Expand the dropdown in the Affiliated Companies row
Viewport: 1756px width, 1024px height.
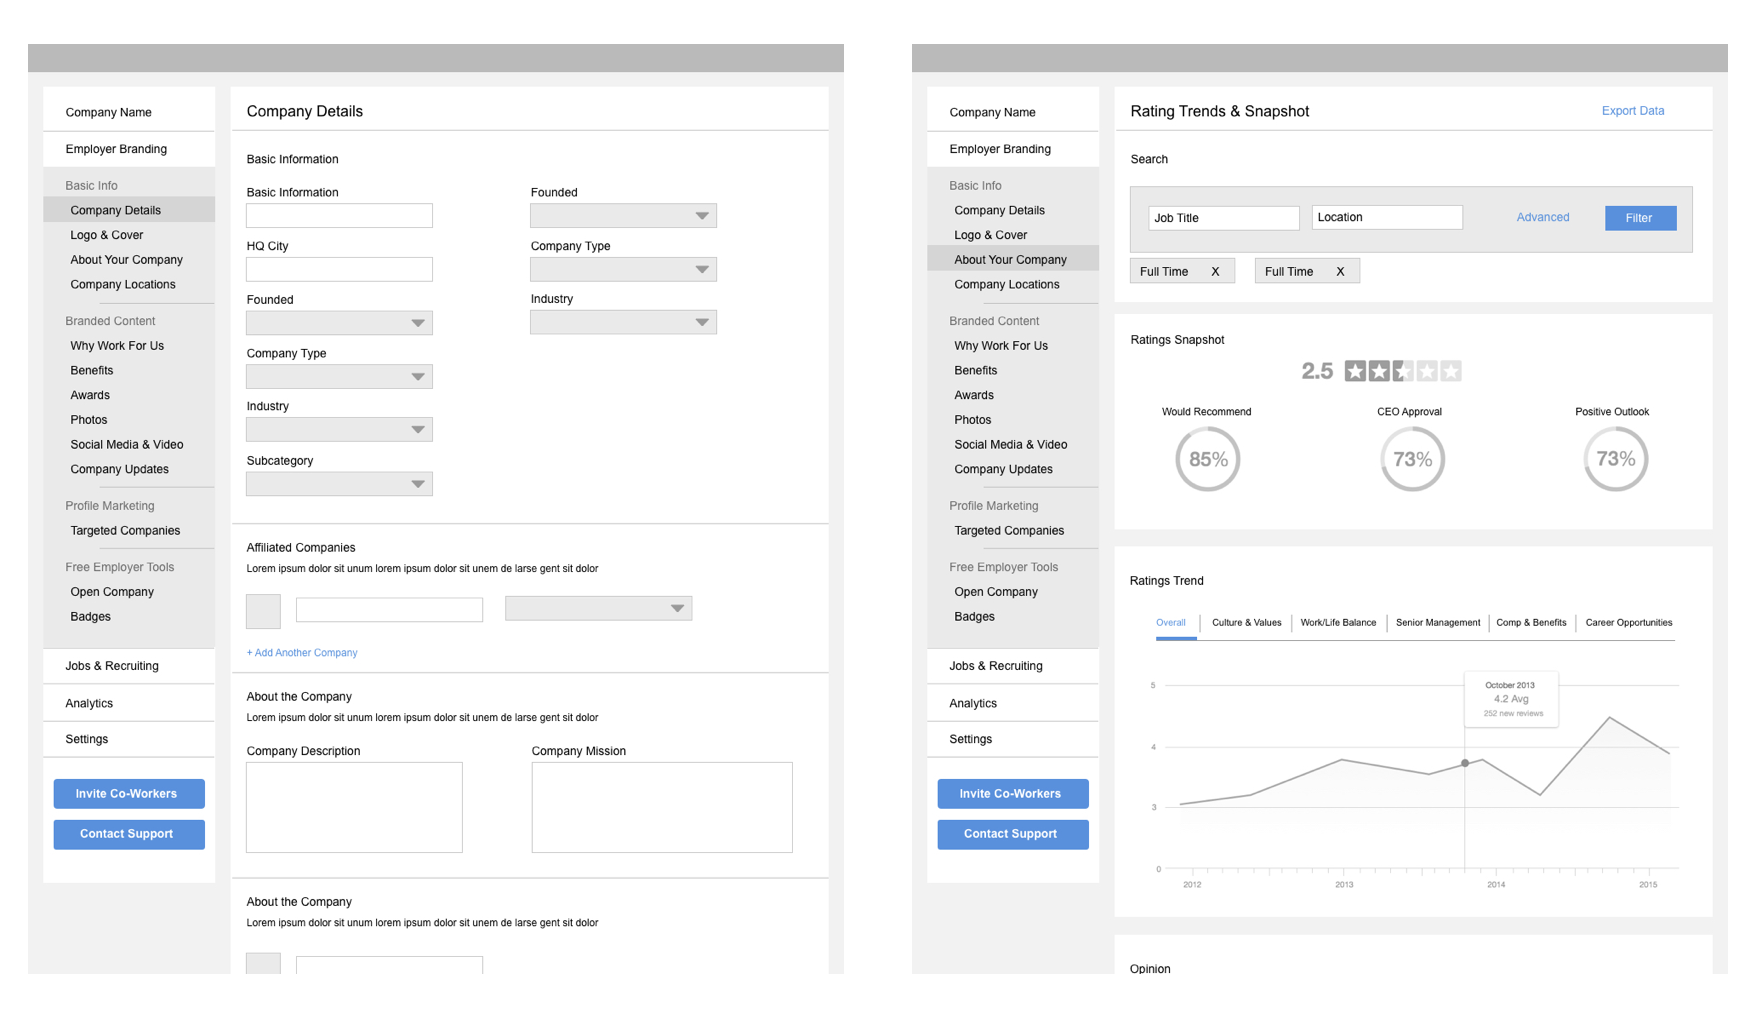598,608
